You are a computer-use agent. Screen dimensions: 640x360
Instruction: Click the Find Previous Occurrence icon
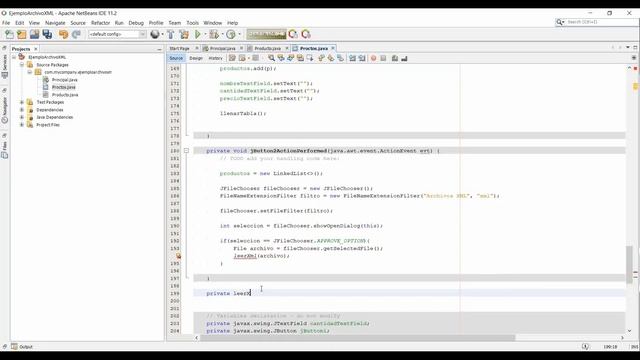(x=281, y=58)
